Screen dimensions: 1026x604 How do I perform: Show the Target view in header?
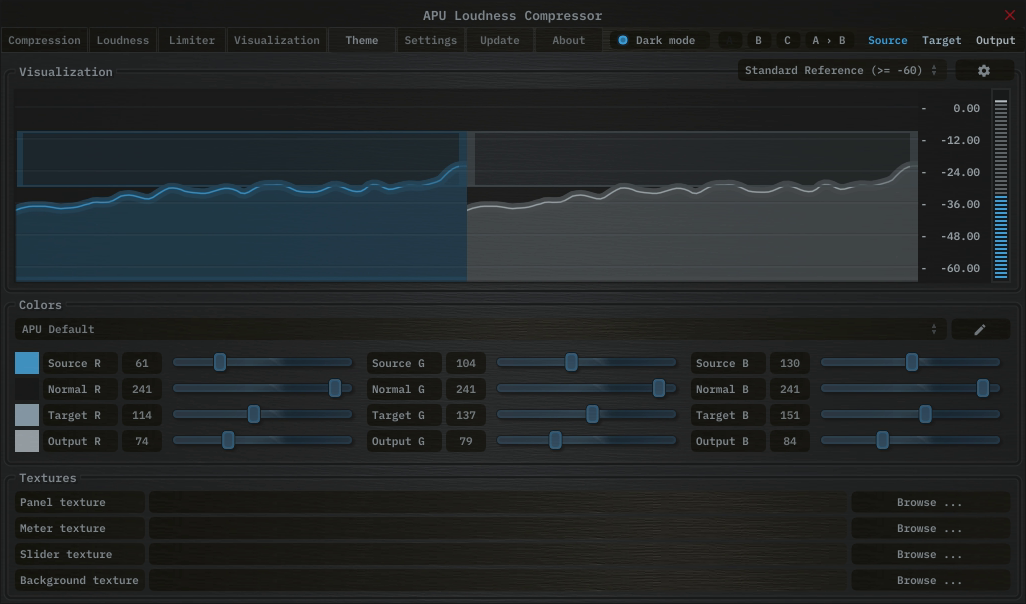941,40
